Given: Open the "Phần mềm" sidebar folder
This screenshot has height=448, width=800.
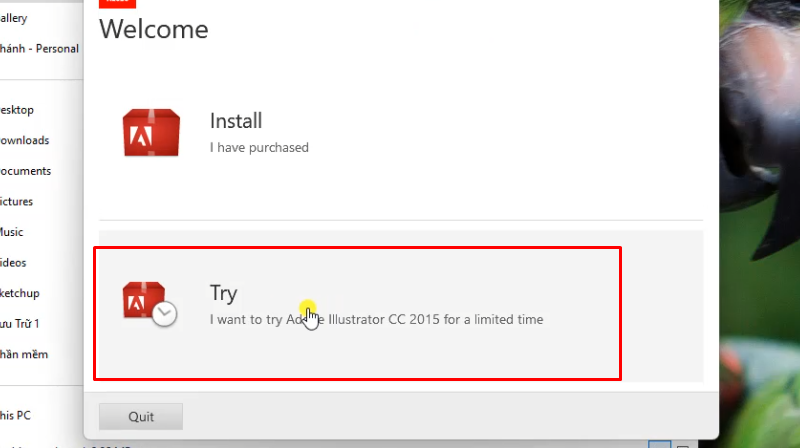Looking at the screenshot, I should pyautogui.click(x=24, y=355).
